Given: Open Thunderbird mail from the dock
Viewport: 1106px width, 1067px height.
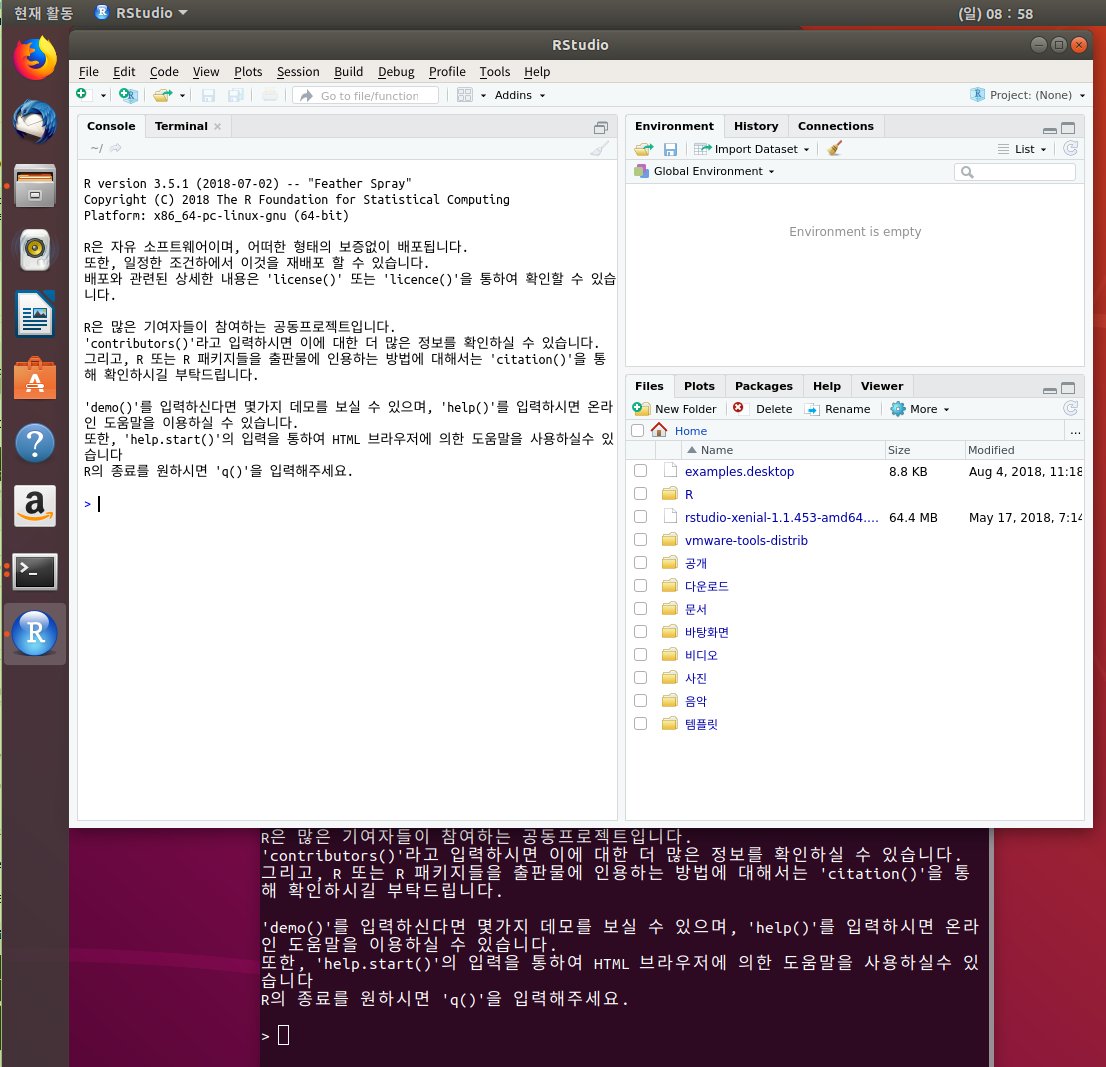Looking at the screenshot, I should tap(35, 121).
